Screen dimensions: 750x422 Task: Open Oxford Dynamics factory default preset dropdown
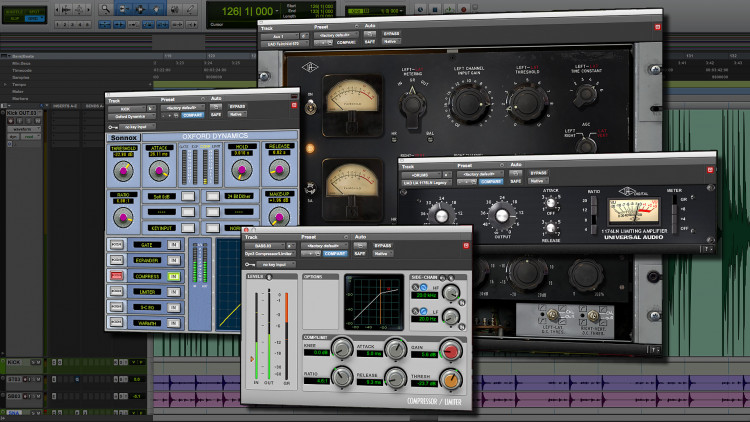click(x=184, y=108)
